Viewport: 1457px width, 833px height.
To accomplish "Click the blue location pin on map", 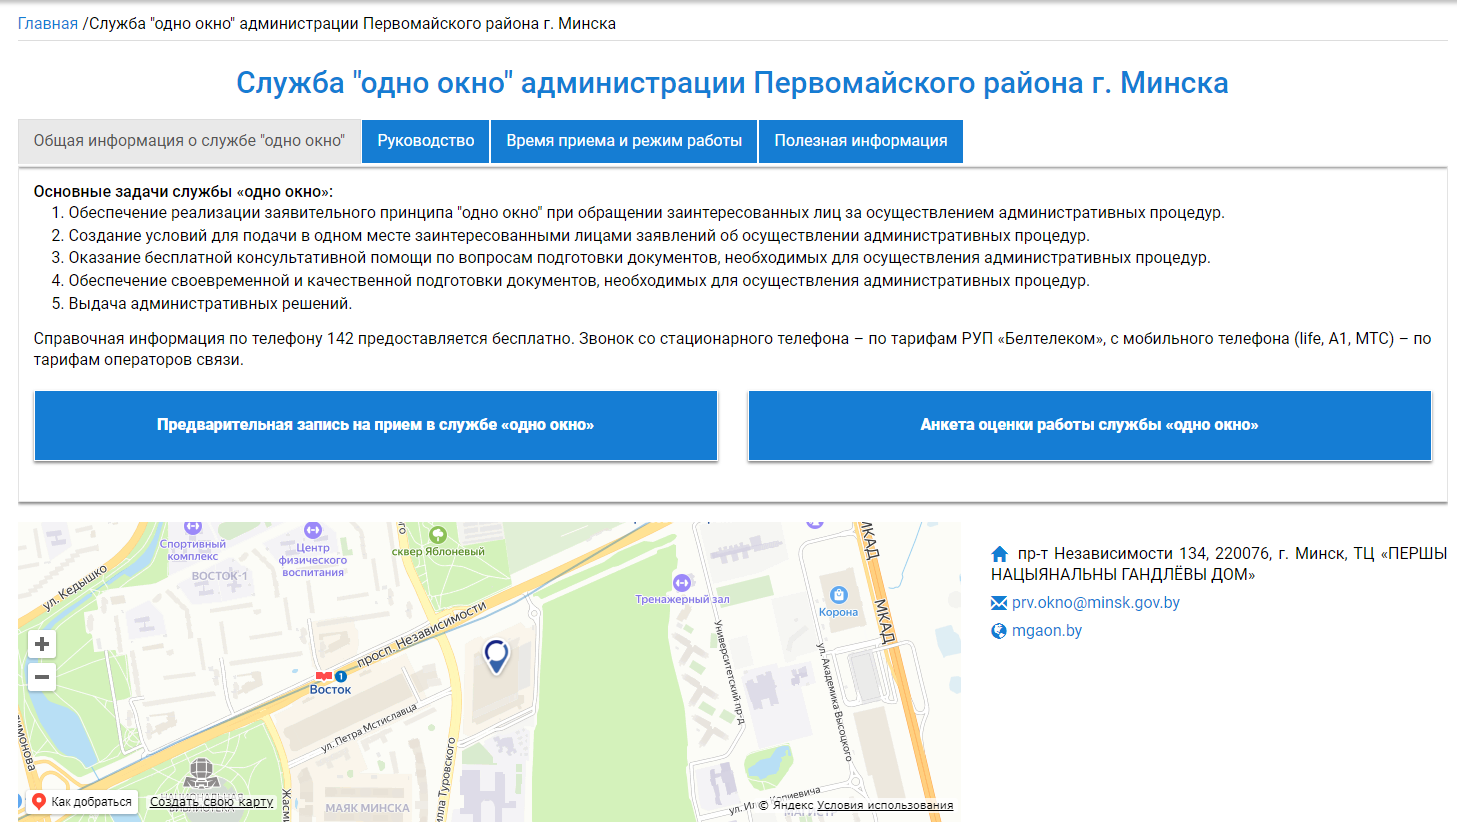I will click(x=496, y=655).
